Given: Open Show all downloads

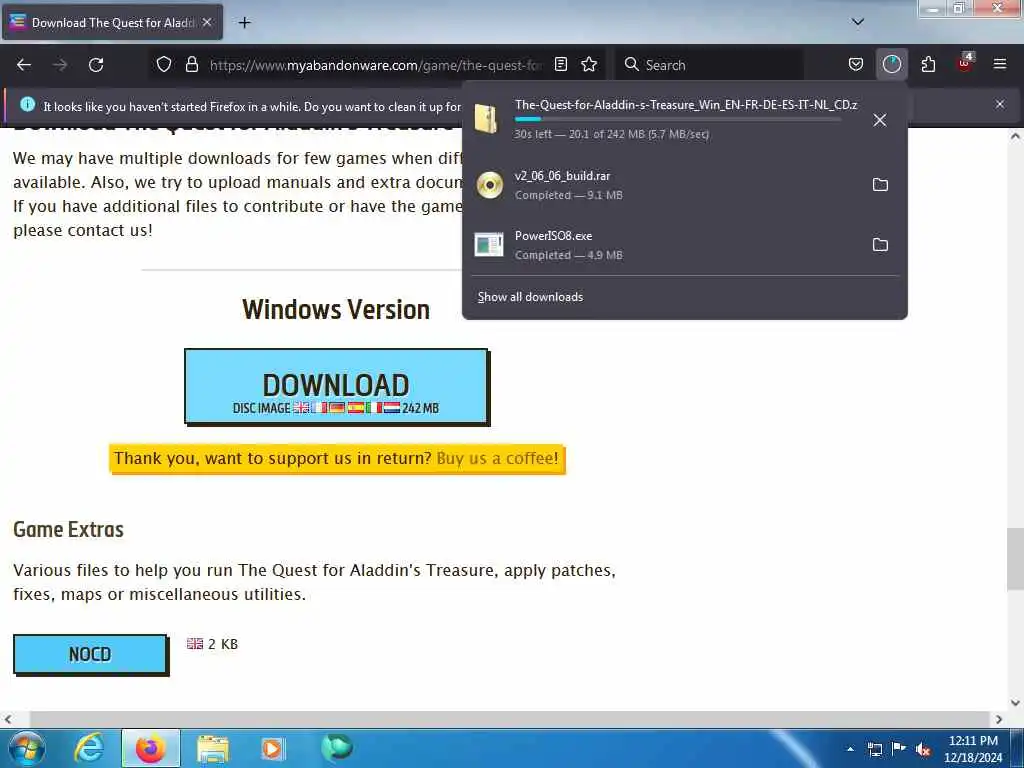Looking at the screenshot, I should tap(530, 297).
